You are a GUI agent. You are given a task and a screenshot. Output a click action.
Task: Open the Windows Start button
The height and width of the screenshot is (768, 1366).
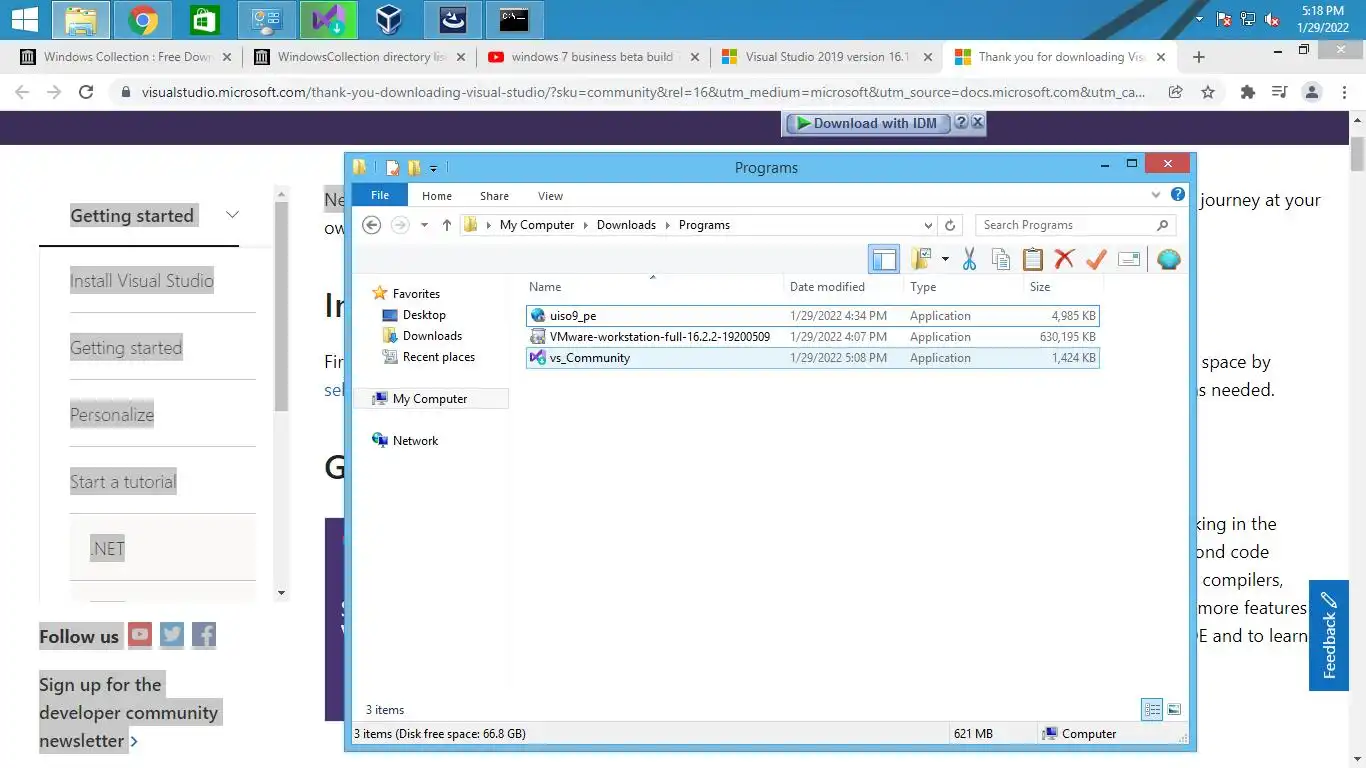click(x=24, y=19)
